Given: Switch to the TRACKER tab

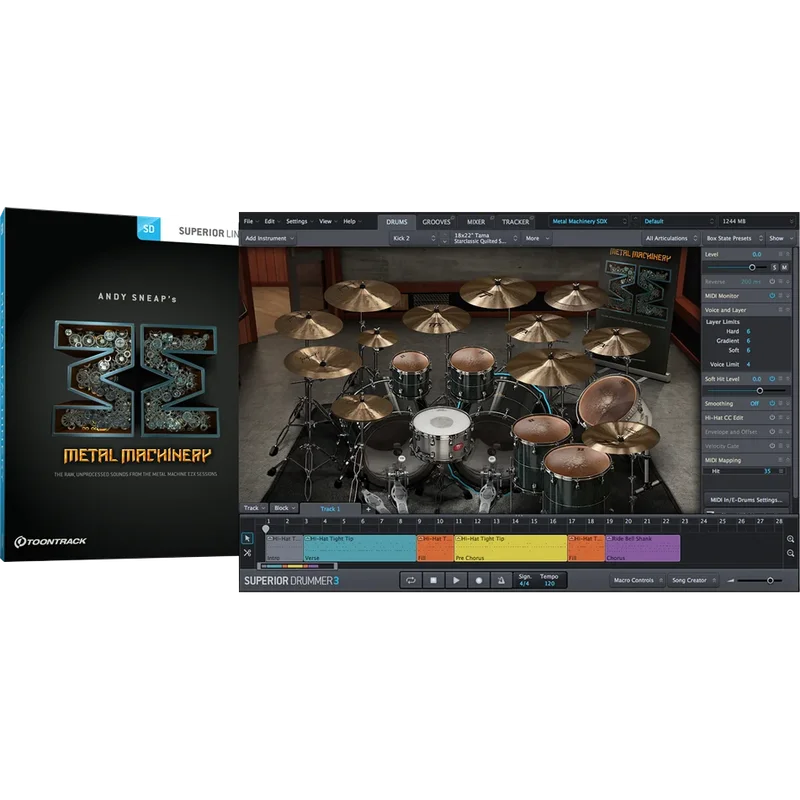Looking at the screenshot, I should 515,222.
